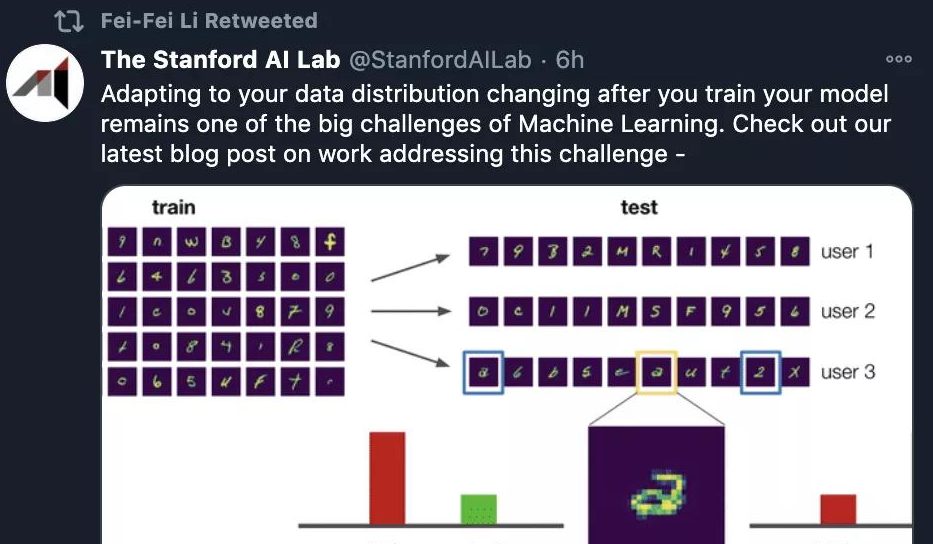
Task: Click "The Stanford AI Lab" display name
Action: tap(220, 60)
